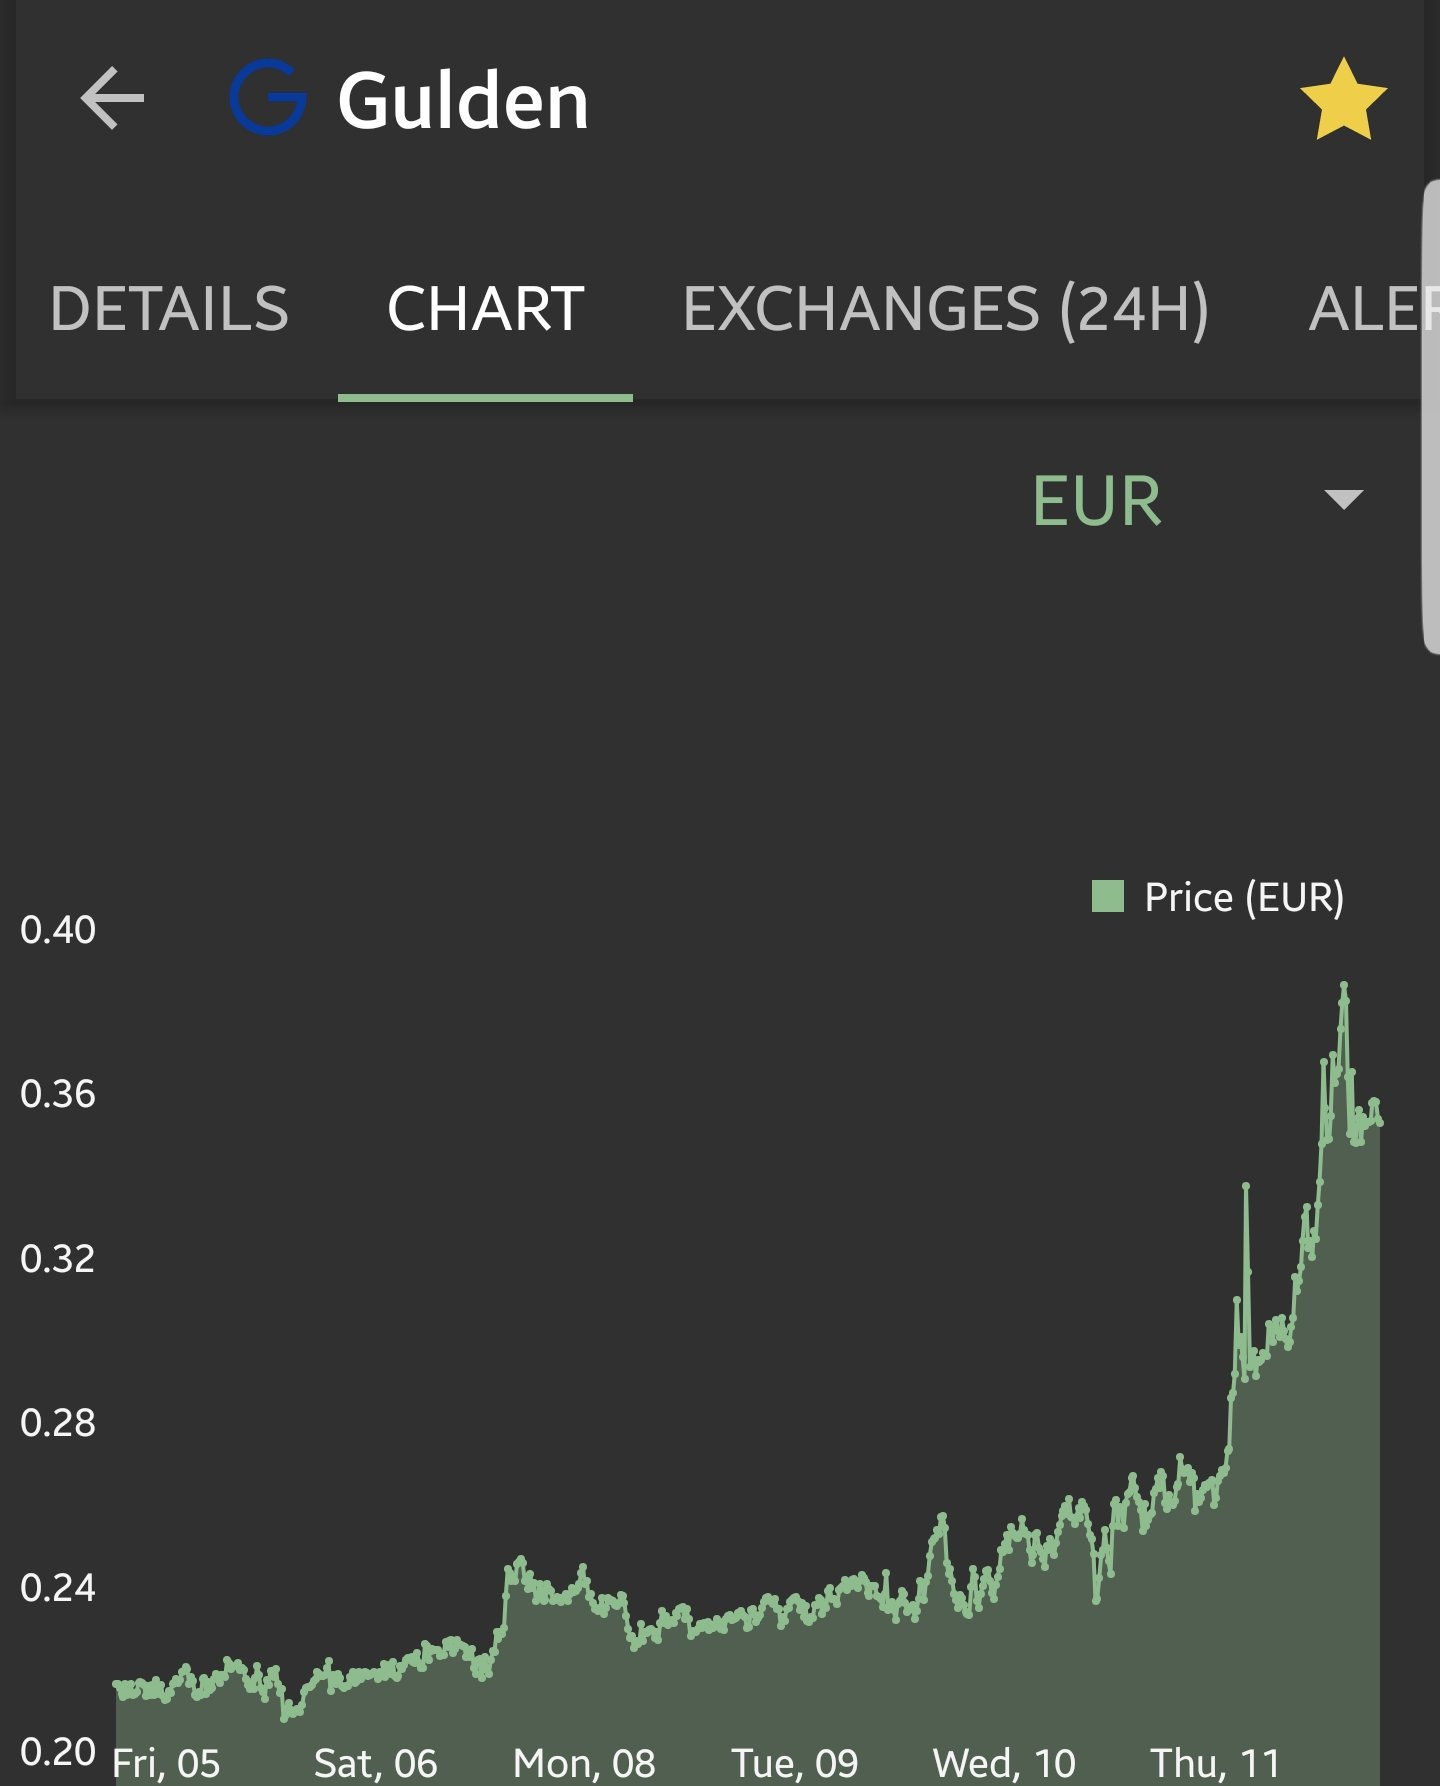Image resolution: width=1440 pixels, height=1786 pixels.
Task: Click the Gulden title text
Action: [x=463, y=100]
